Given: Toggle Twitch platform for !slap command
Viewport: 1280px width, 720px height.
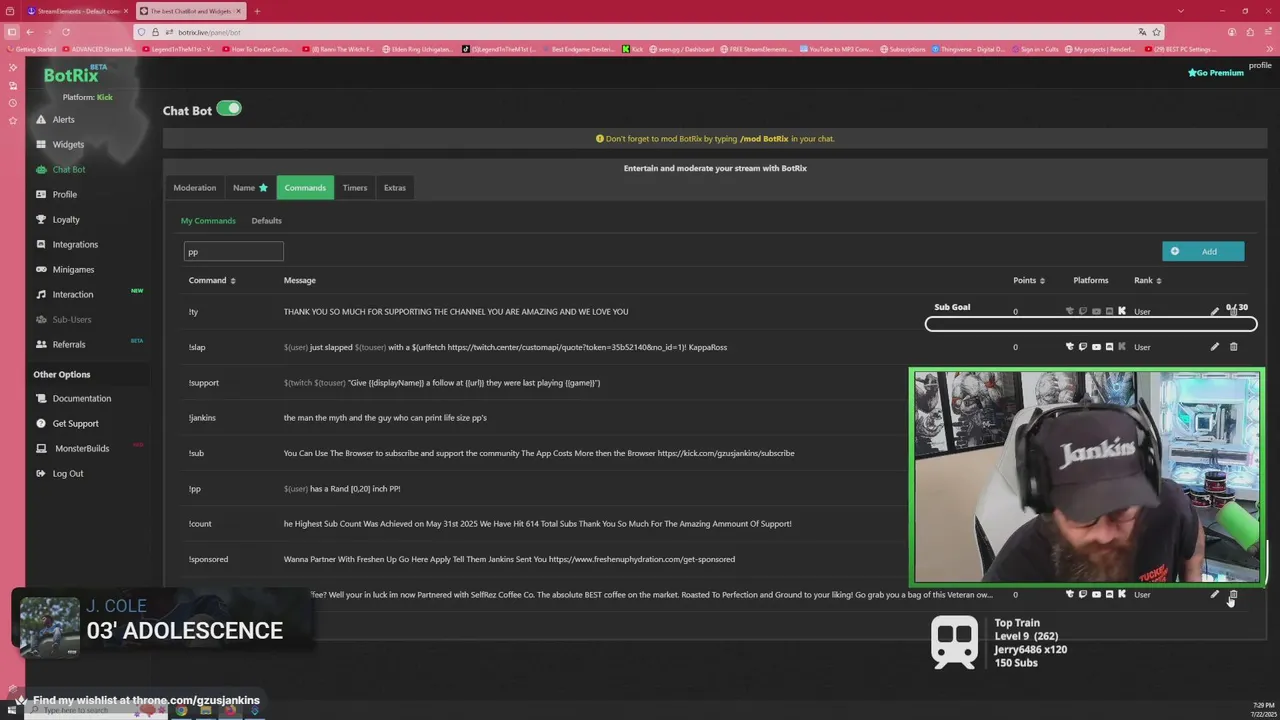Looking at the screenshot, I should [1083, 347].
